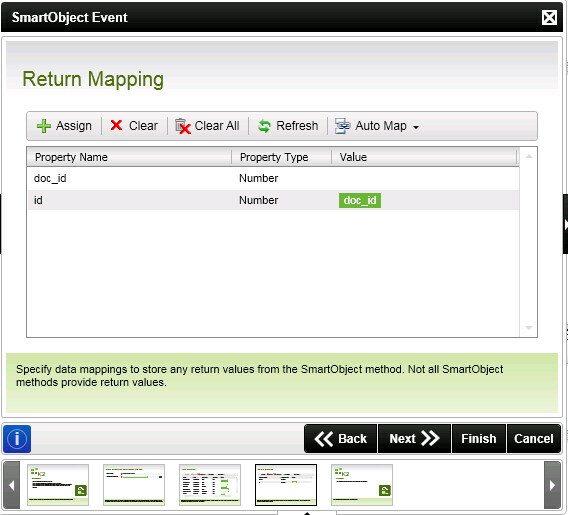568x515 pixels.
Task: Click the blue info icon
Action: click(x=17, y=439)
